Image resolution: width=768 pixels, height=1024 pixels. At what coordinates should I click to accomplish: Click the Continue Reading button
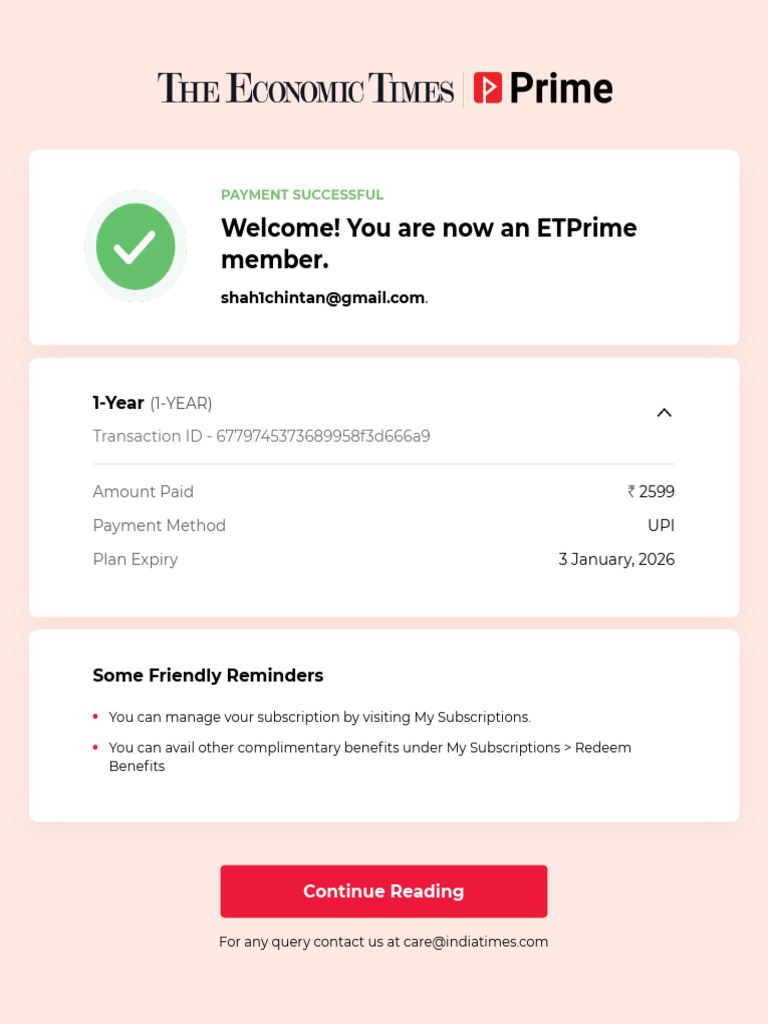click(384, 891)
